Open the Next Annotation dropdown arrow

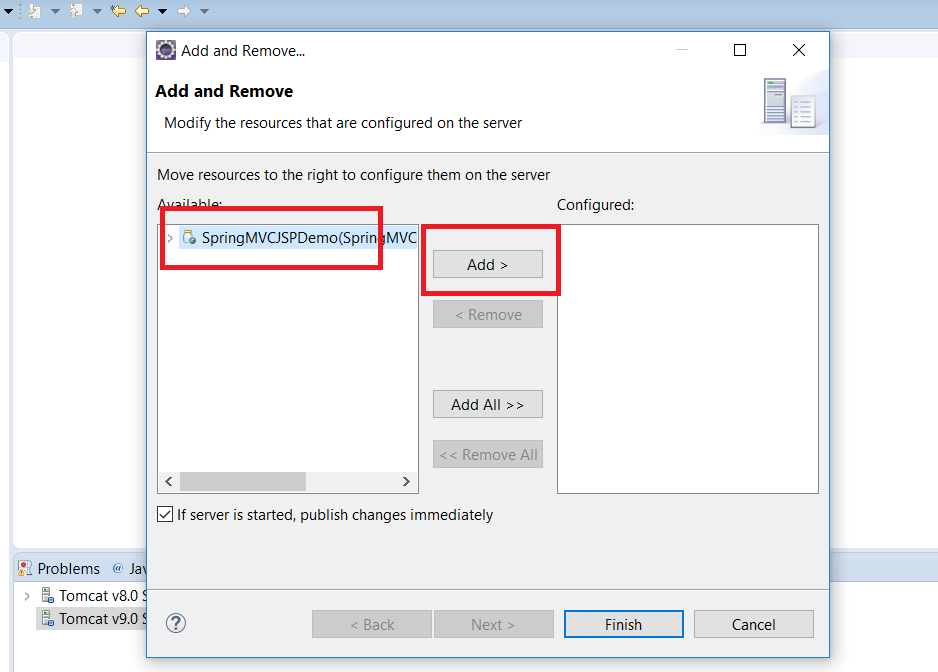55,12
